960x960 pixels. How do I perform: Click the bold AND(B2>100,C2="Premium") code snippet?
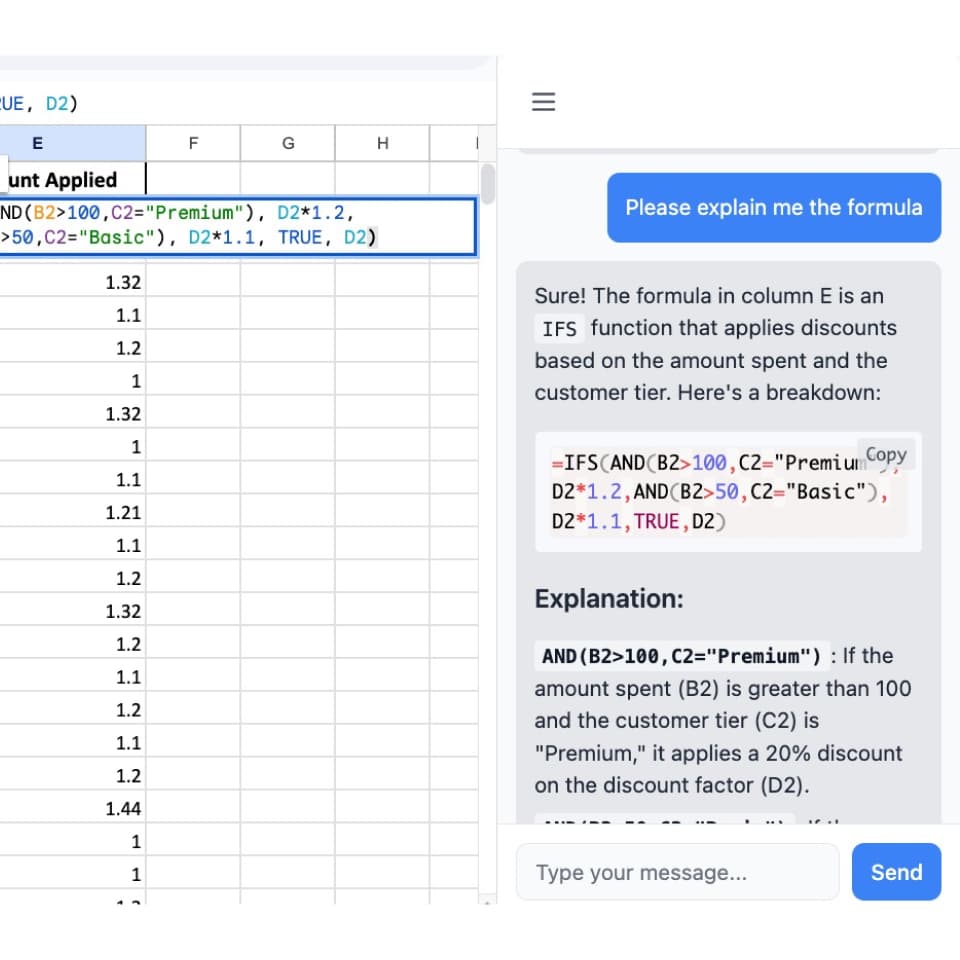tap(681, 657)
